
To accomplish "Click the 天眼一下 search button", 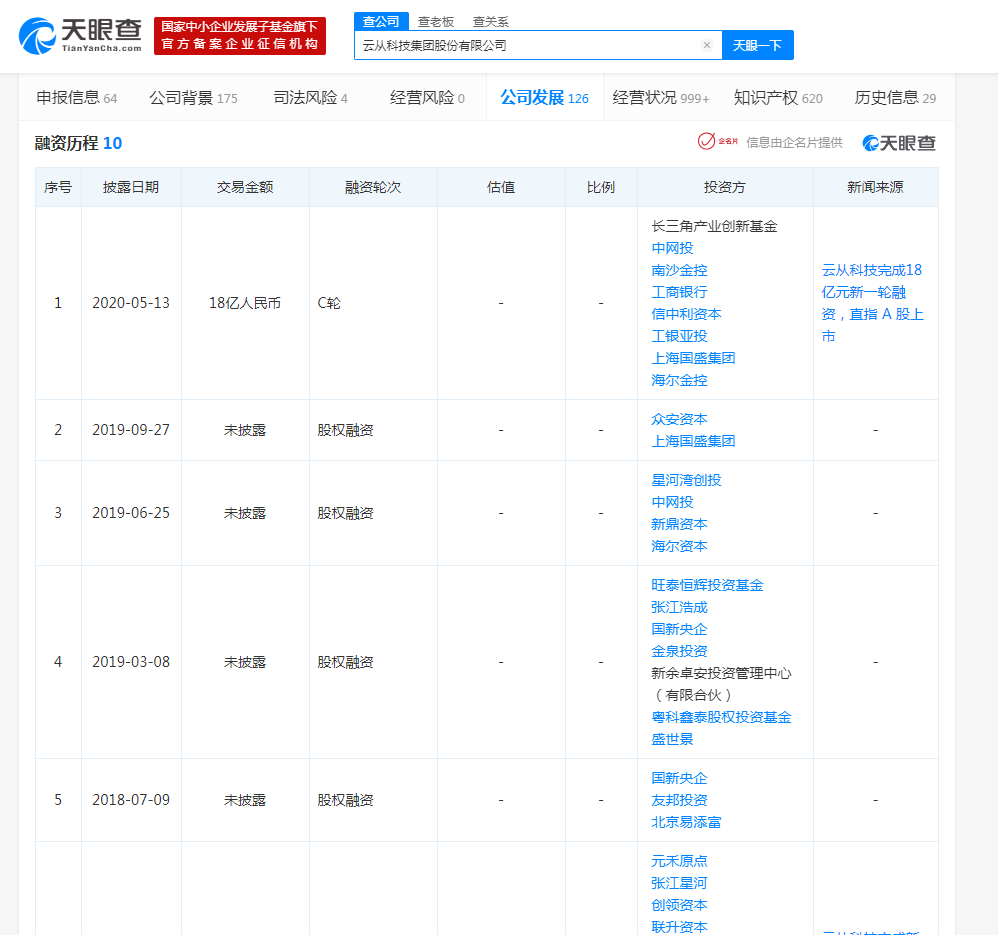I will (x=757, y=45).
